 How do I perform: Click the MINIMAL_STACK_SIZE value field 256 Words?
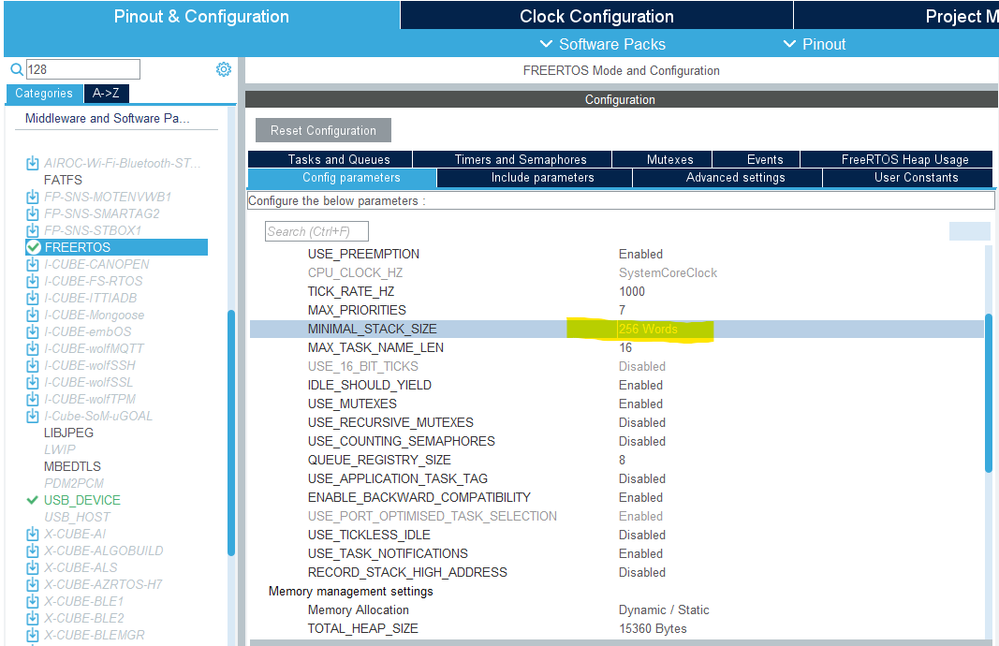pos(648,329)
